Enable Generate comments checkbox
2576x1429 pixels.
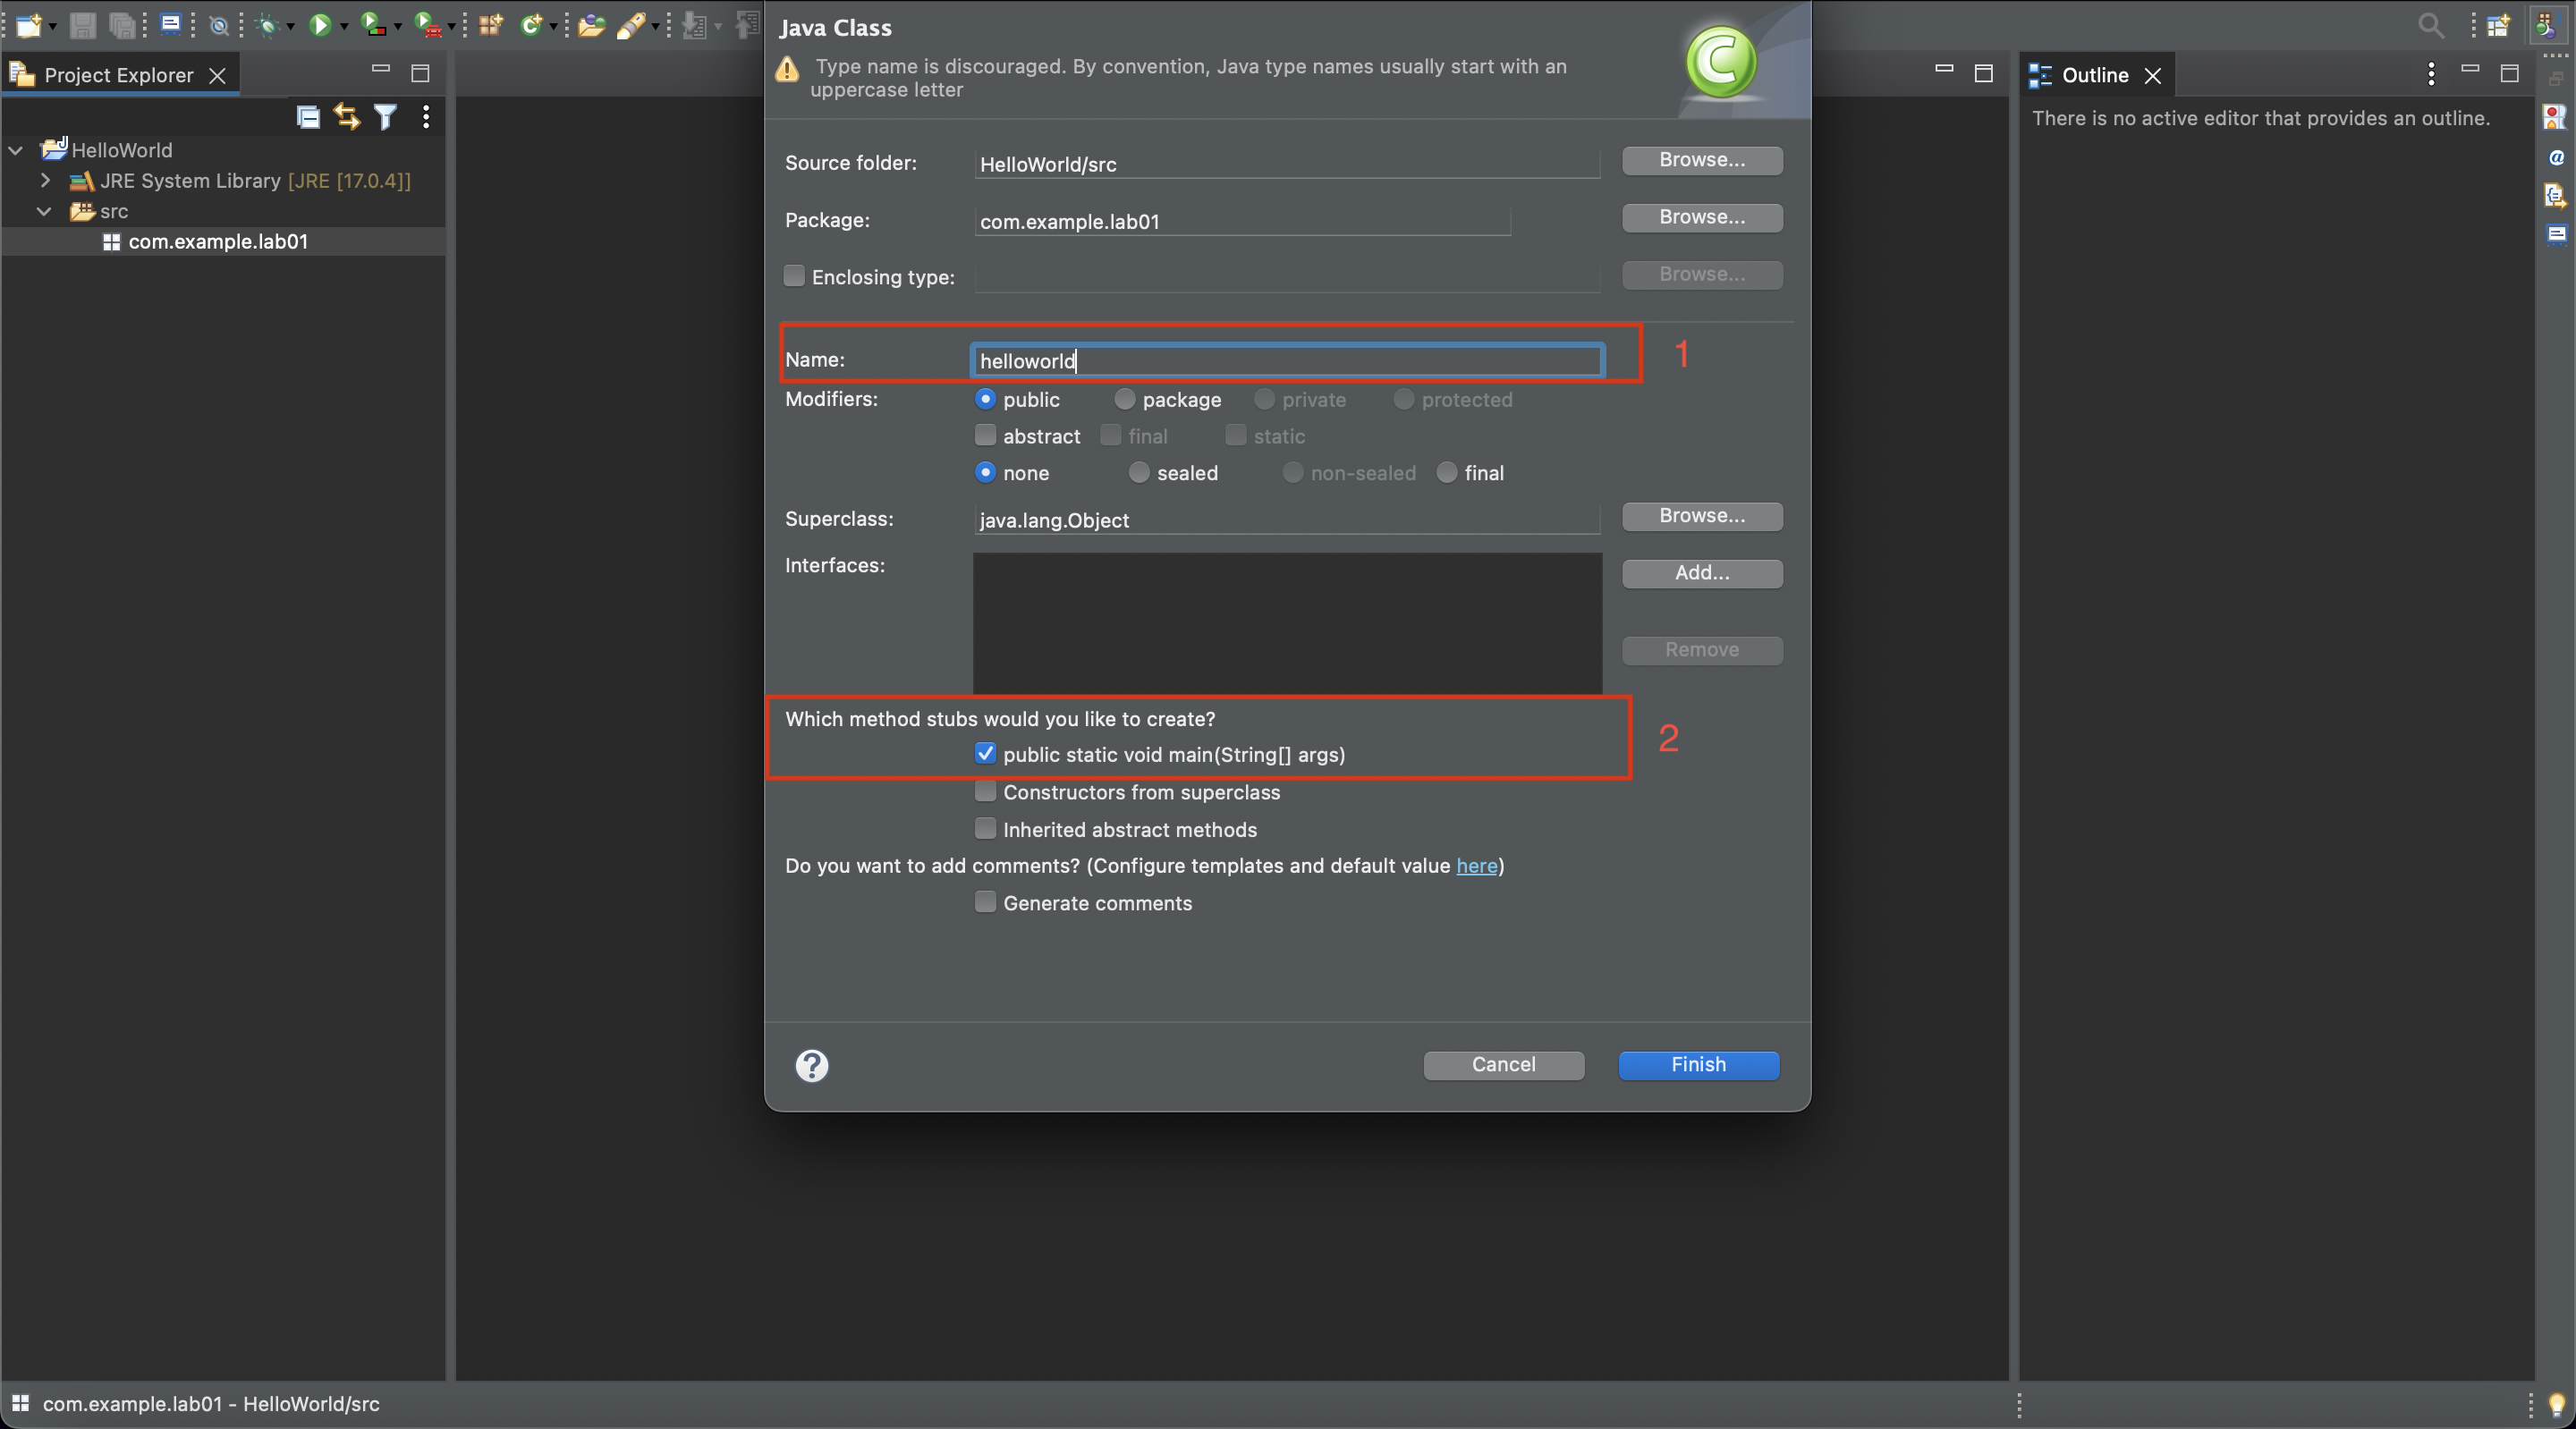tap(985, 902)
